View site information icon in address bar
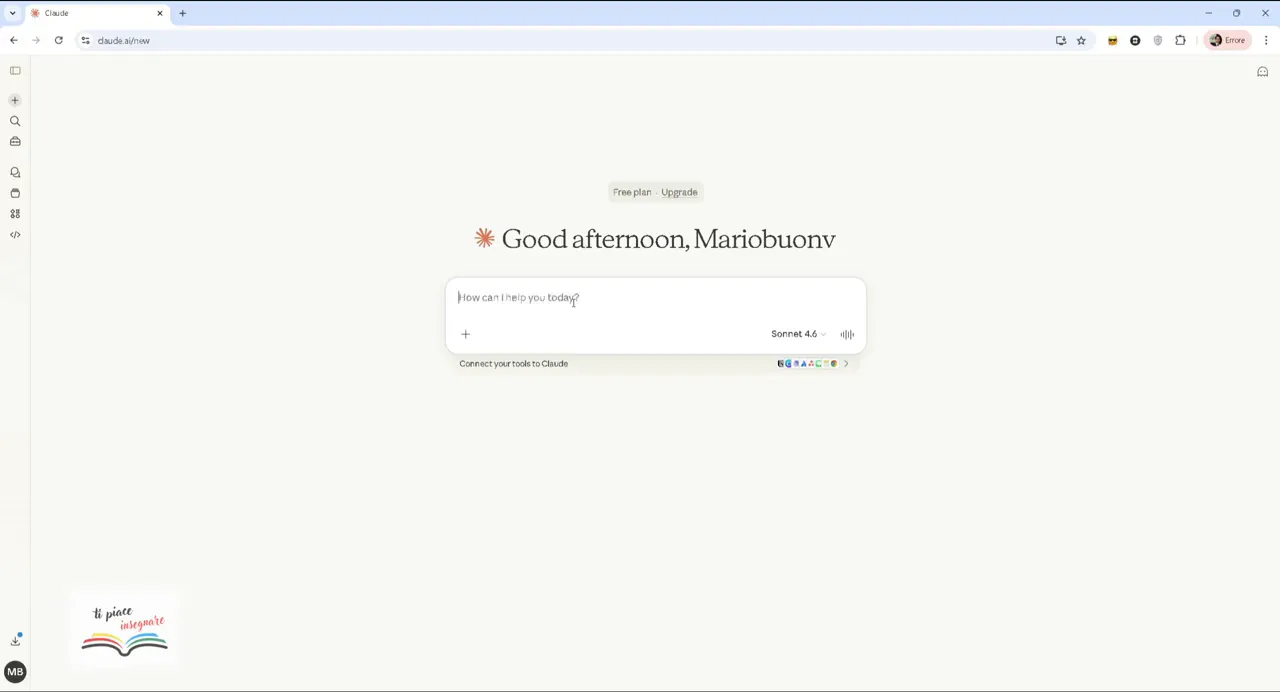Image resolution: width=1280 pixels, height=692 pixels. (x=86, y=41)
